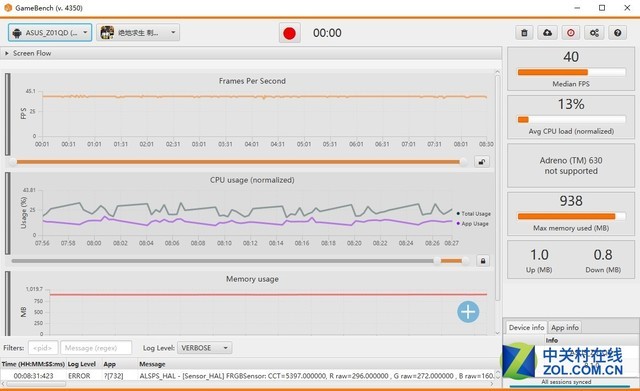Toggle the unlocked padlock beside FPS slider
The width and height of the screenshot is (640, 391).
482,162
